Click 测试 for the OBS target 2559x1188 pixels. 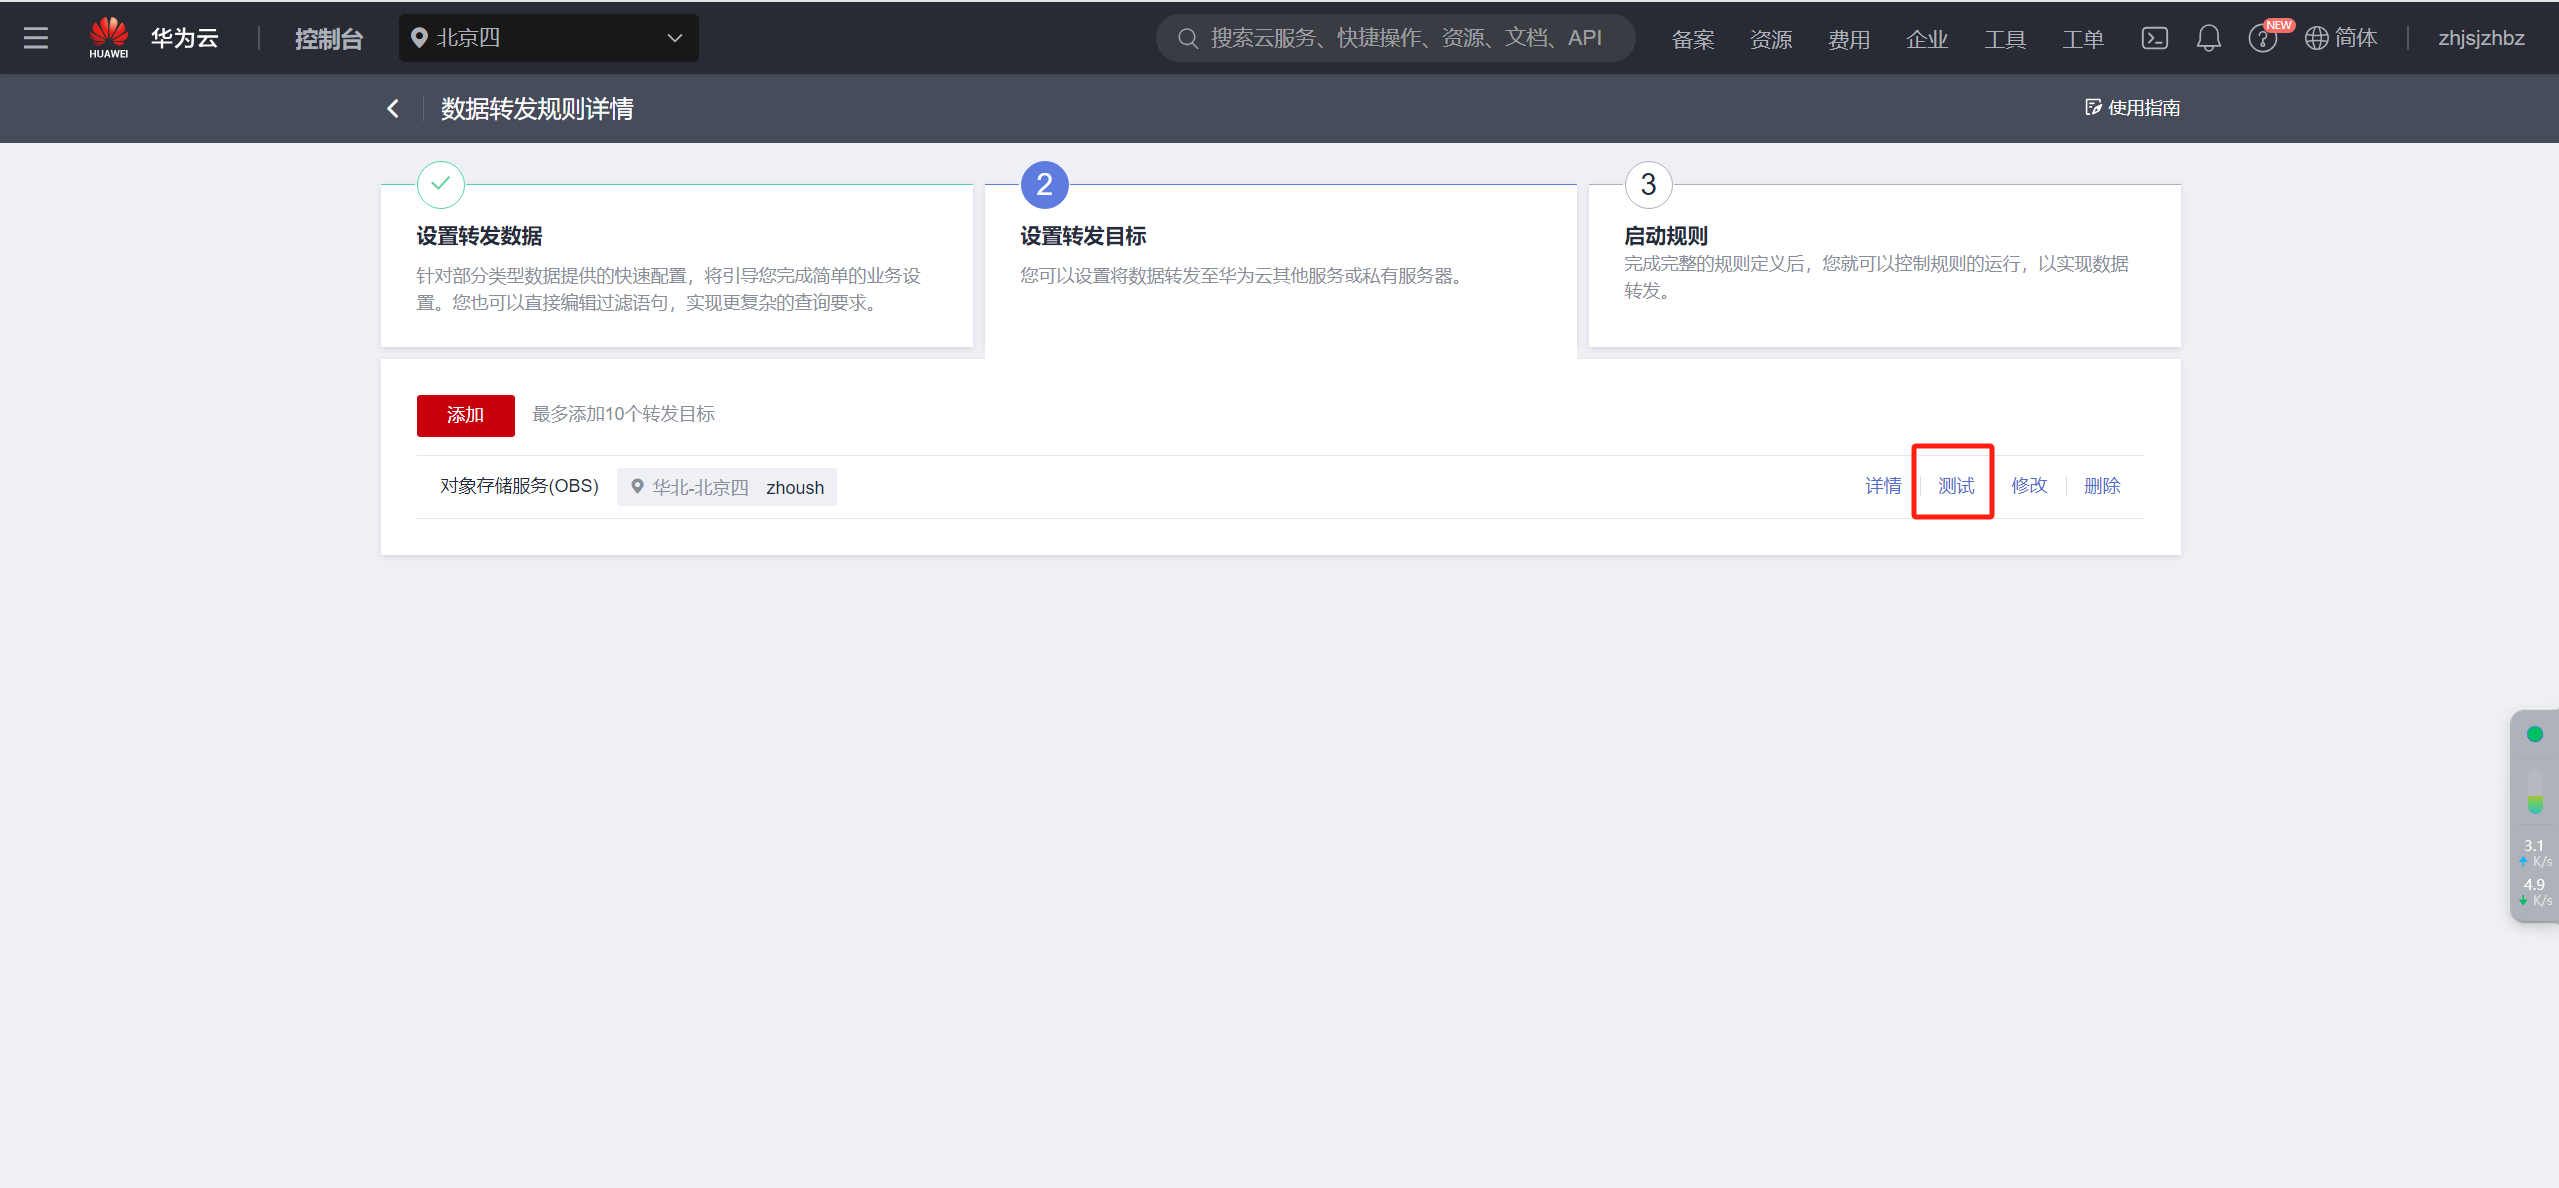1955,486
